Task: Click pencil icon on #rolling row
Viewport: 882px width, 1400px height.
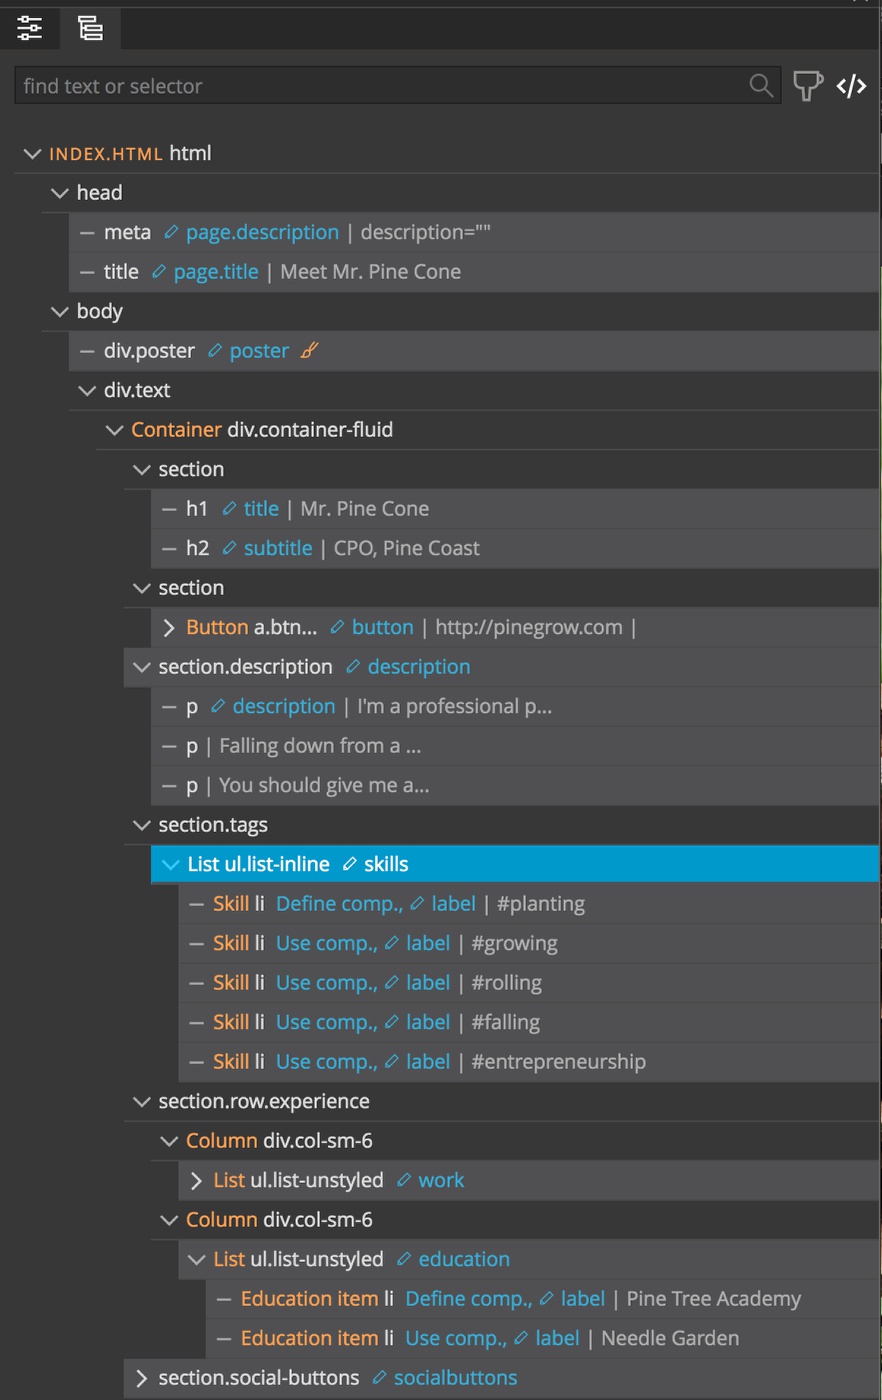Action: (x=392, y=983)
